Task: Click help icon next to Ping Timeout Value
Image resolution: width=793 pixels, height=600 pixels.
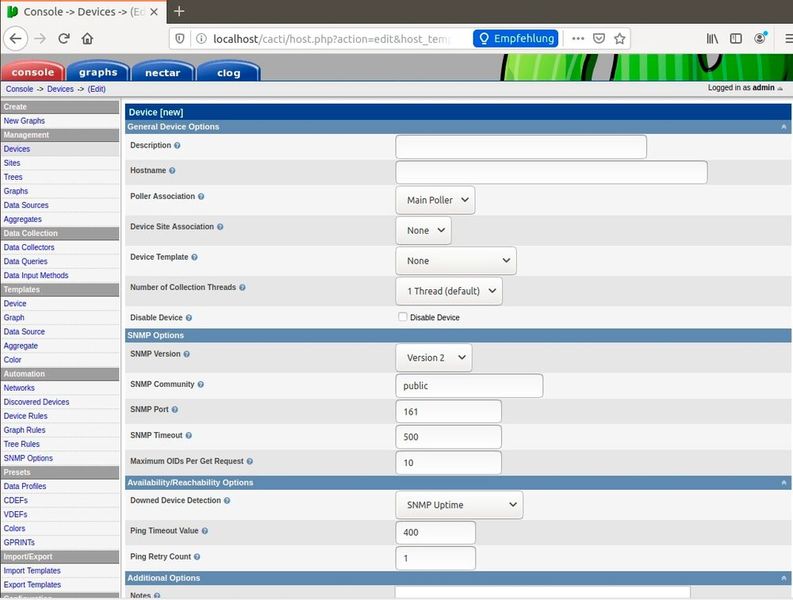Action: 205,531
